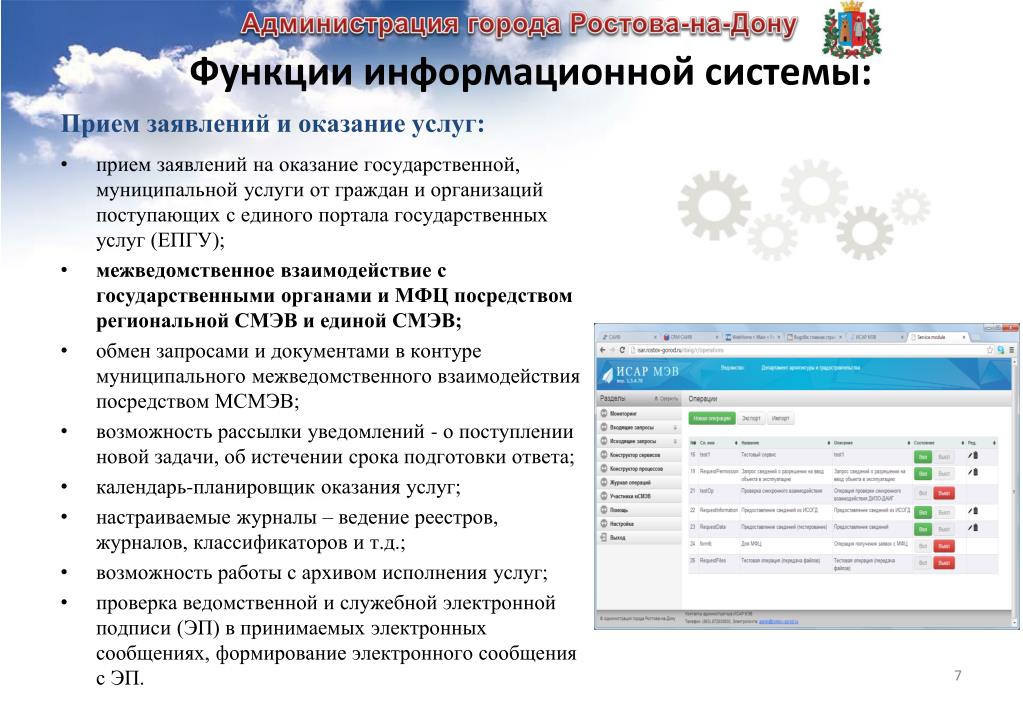Sort table by the Описание column arrow
The width and height of the screenshot is (1023, 708).
(909, 443)
